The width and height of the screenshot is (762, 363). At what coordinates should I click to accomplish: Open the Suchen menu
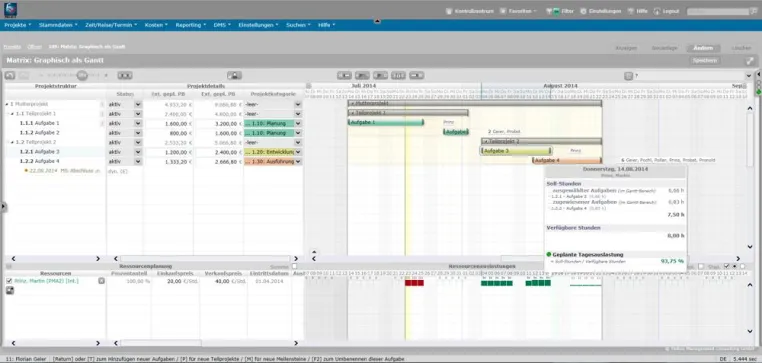[298, 25]
